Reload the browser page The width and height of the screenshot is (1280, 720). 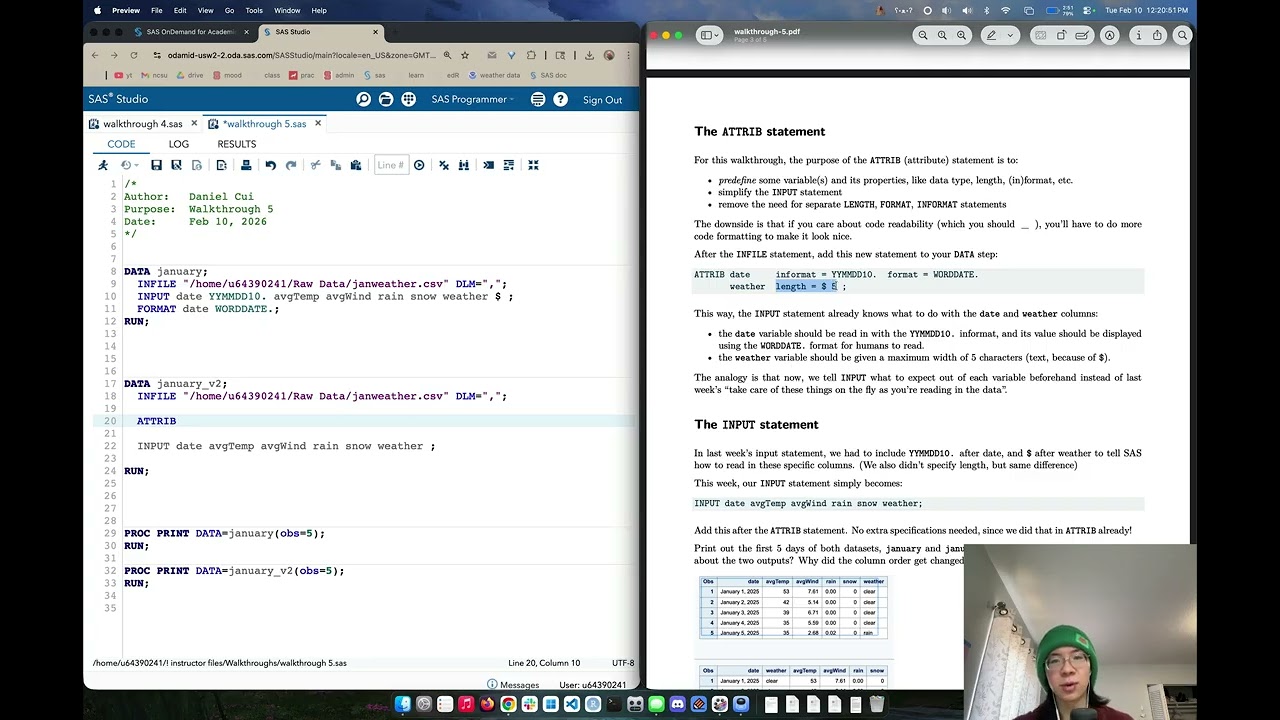pyautogui.click(x=133, y=55)
